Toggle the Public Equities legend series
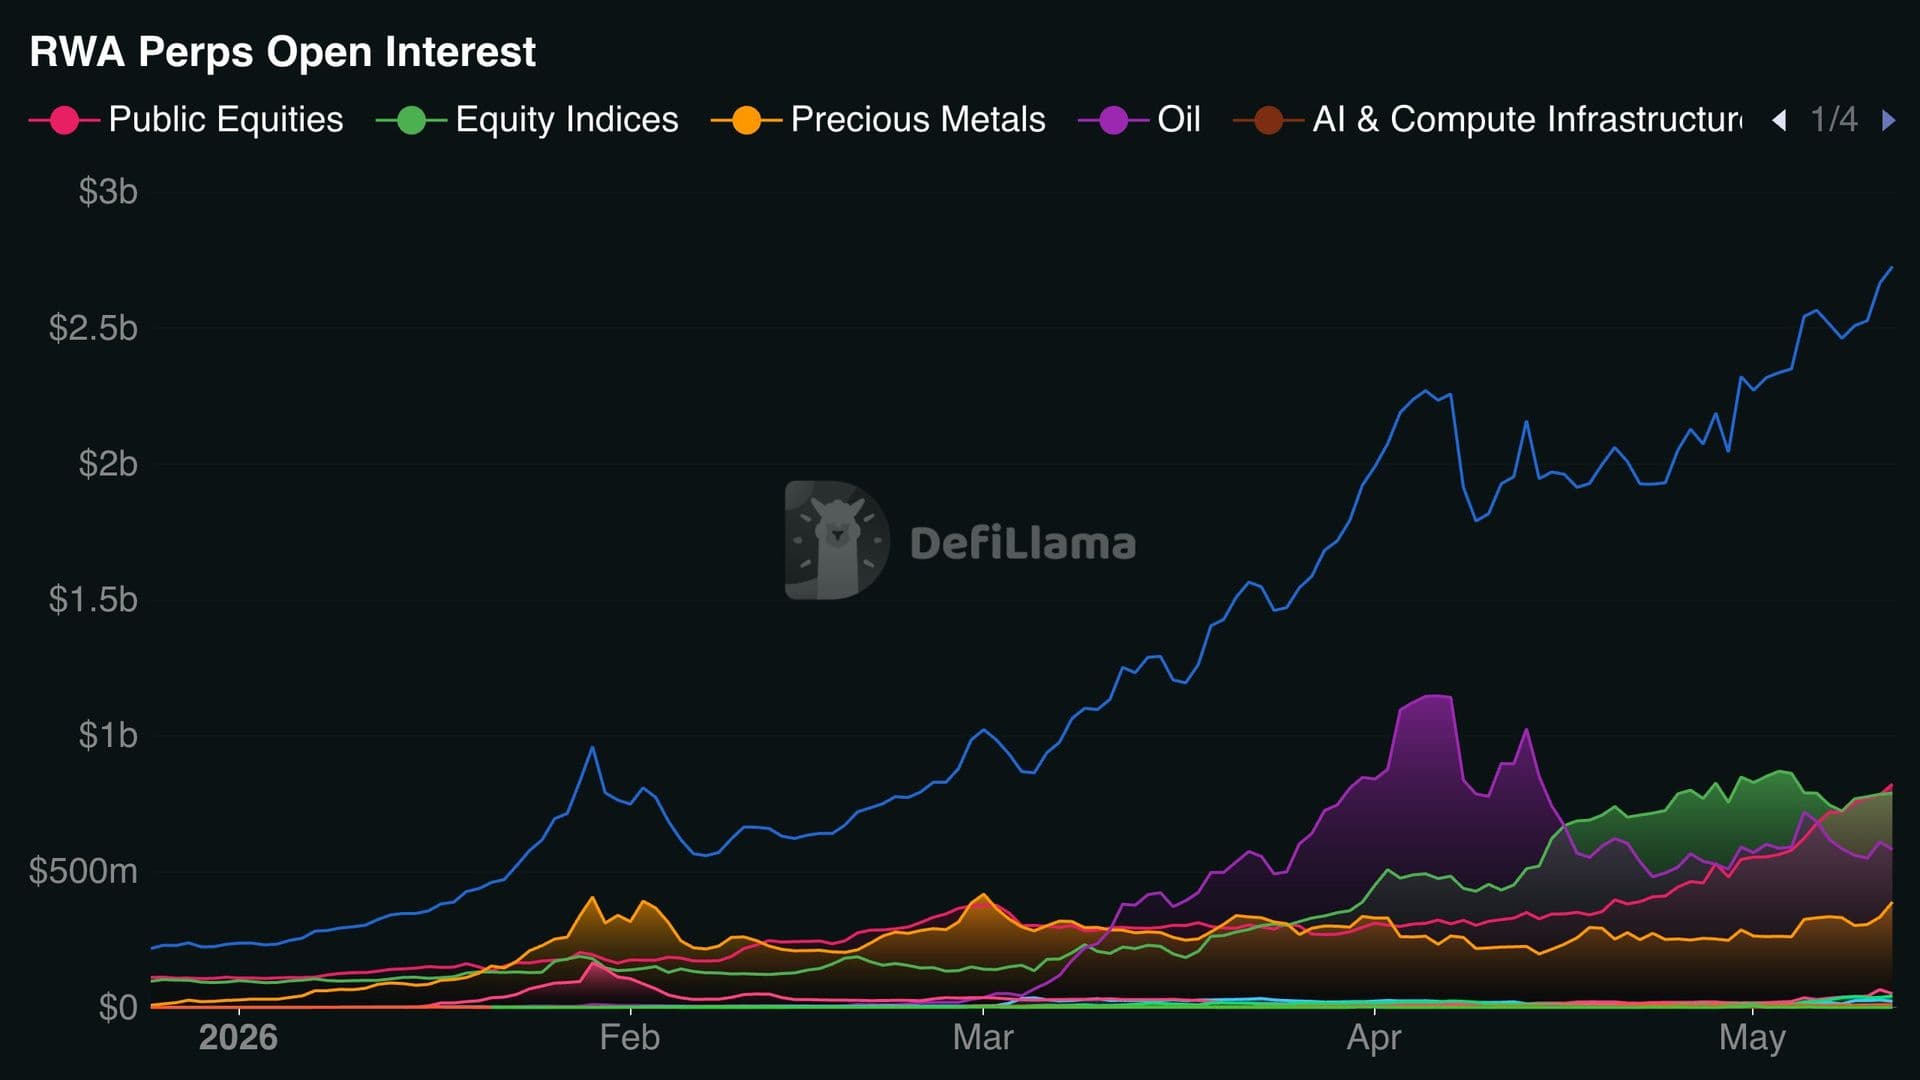Image resolution: width=1920 pixels, height=1080 pixels. (x=186, y=120)
